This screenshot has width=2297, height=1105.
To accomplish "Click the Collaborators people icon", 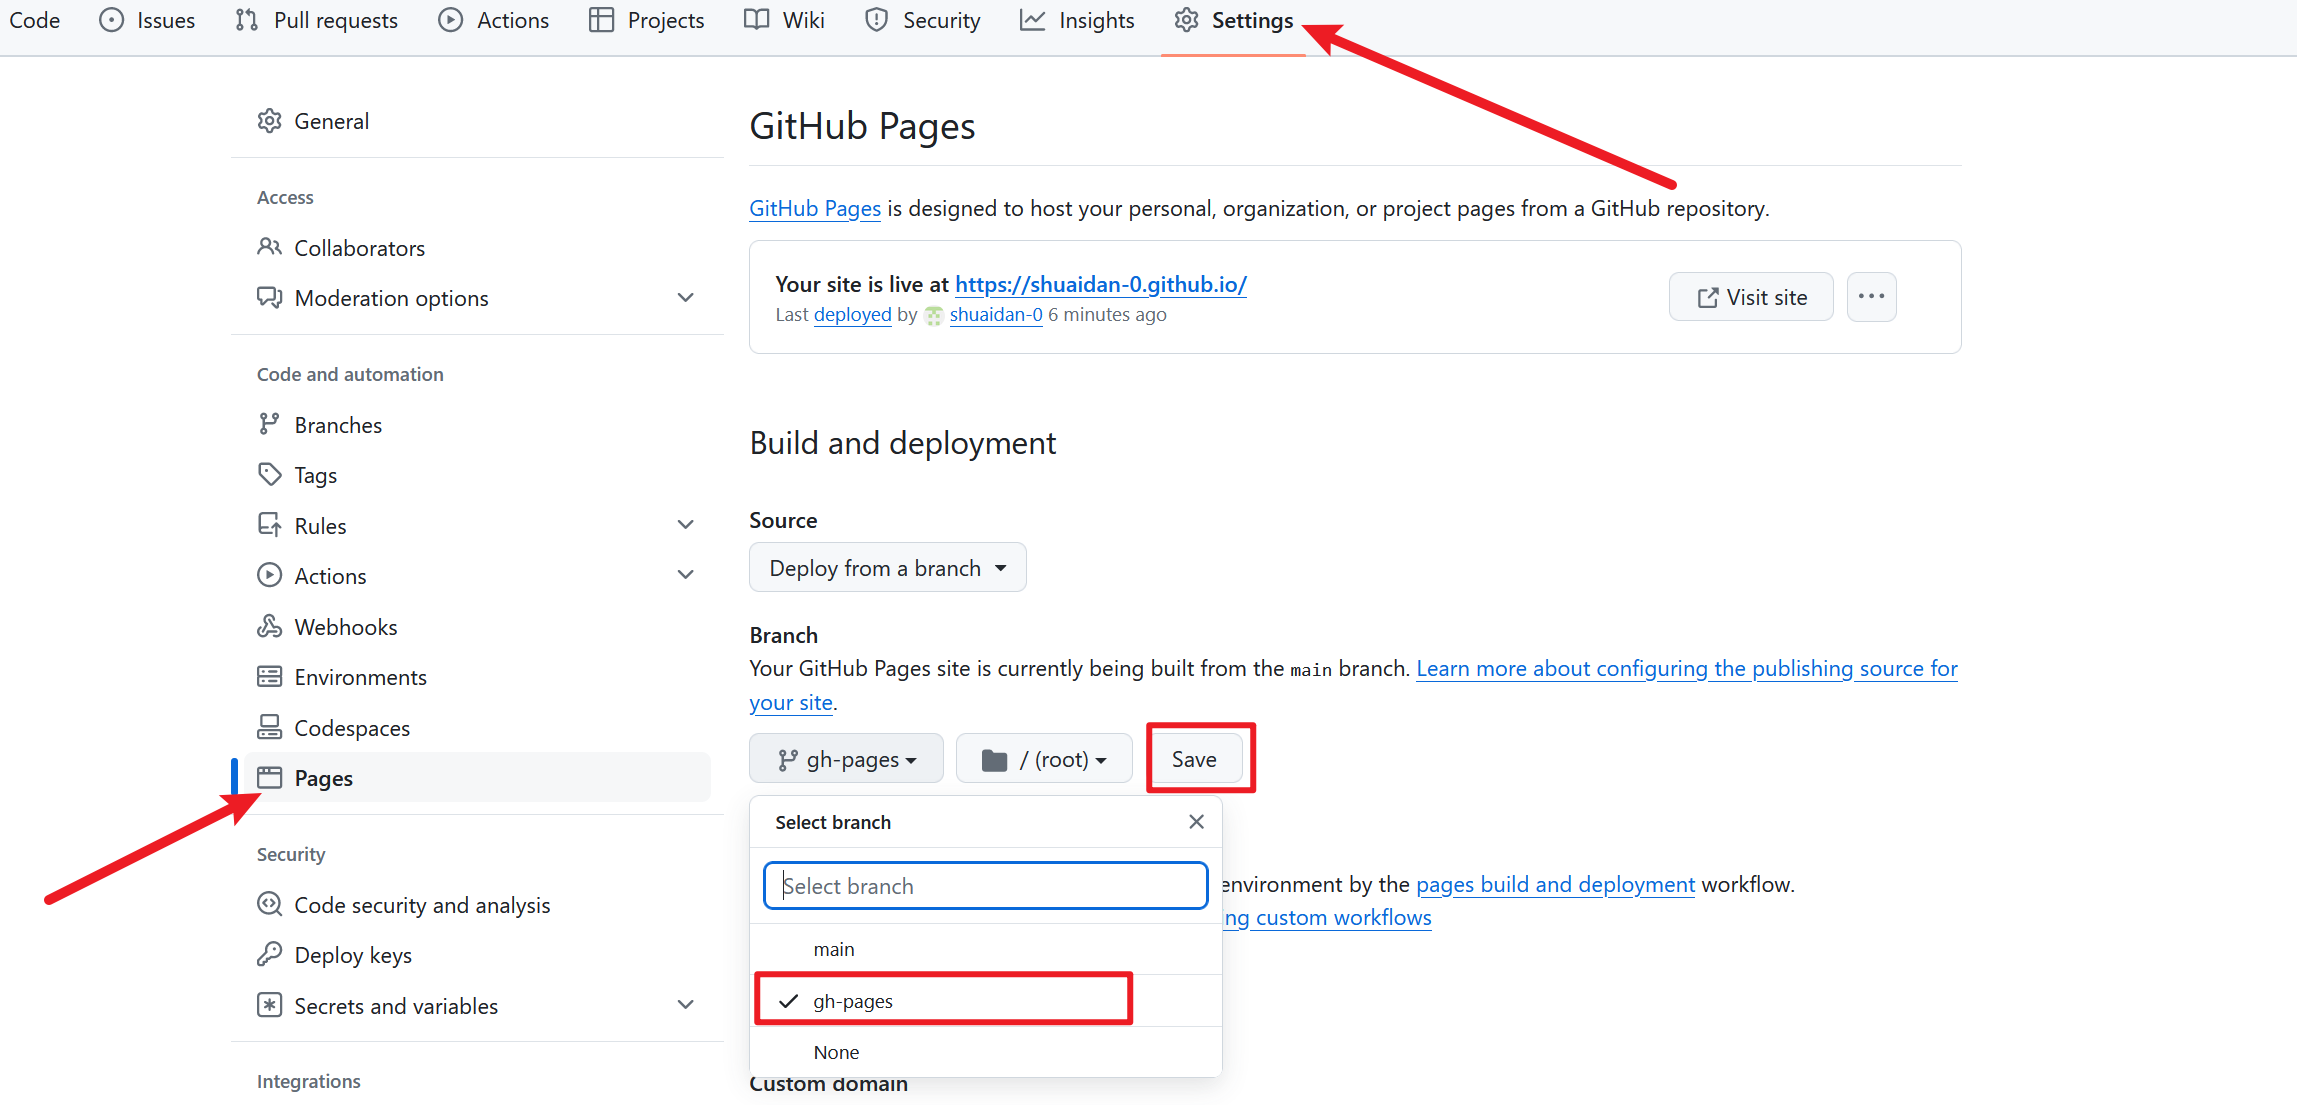I will 269,247.
